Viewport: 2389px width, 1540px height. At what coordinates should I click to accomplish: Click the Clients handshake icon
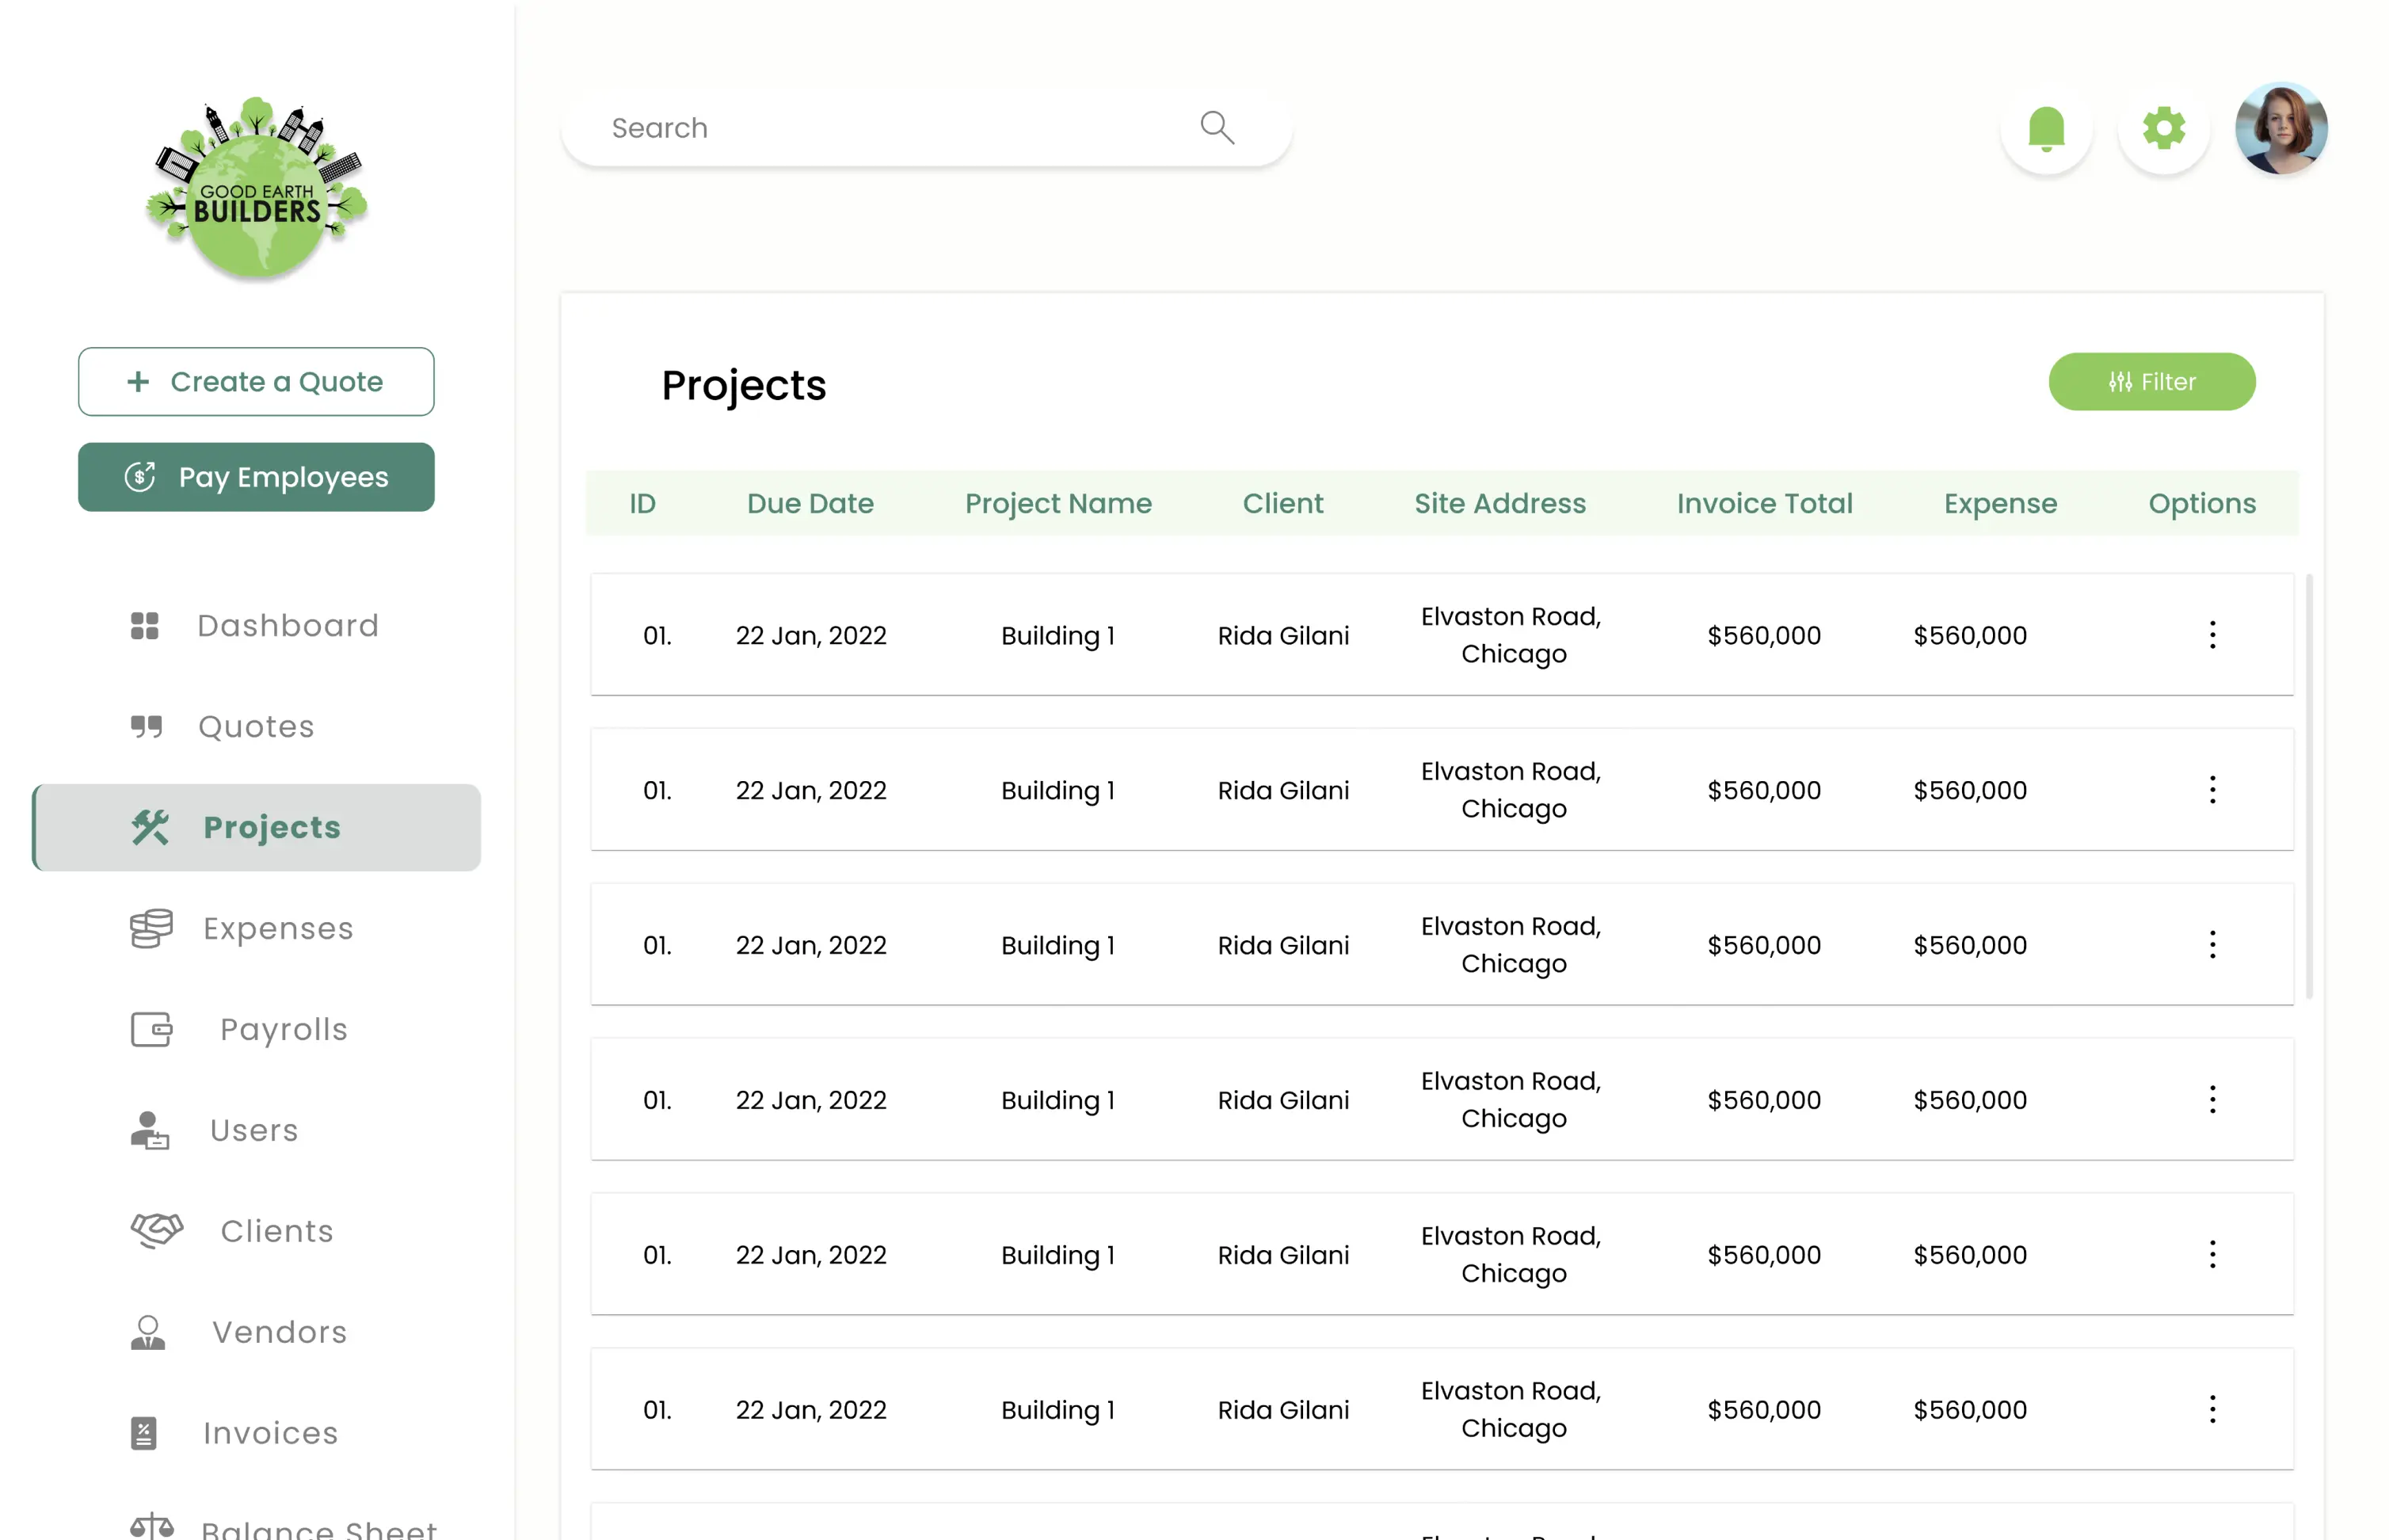click(x=156, y=1230)
